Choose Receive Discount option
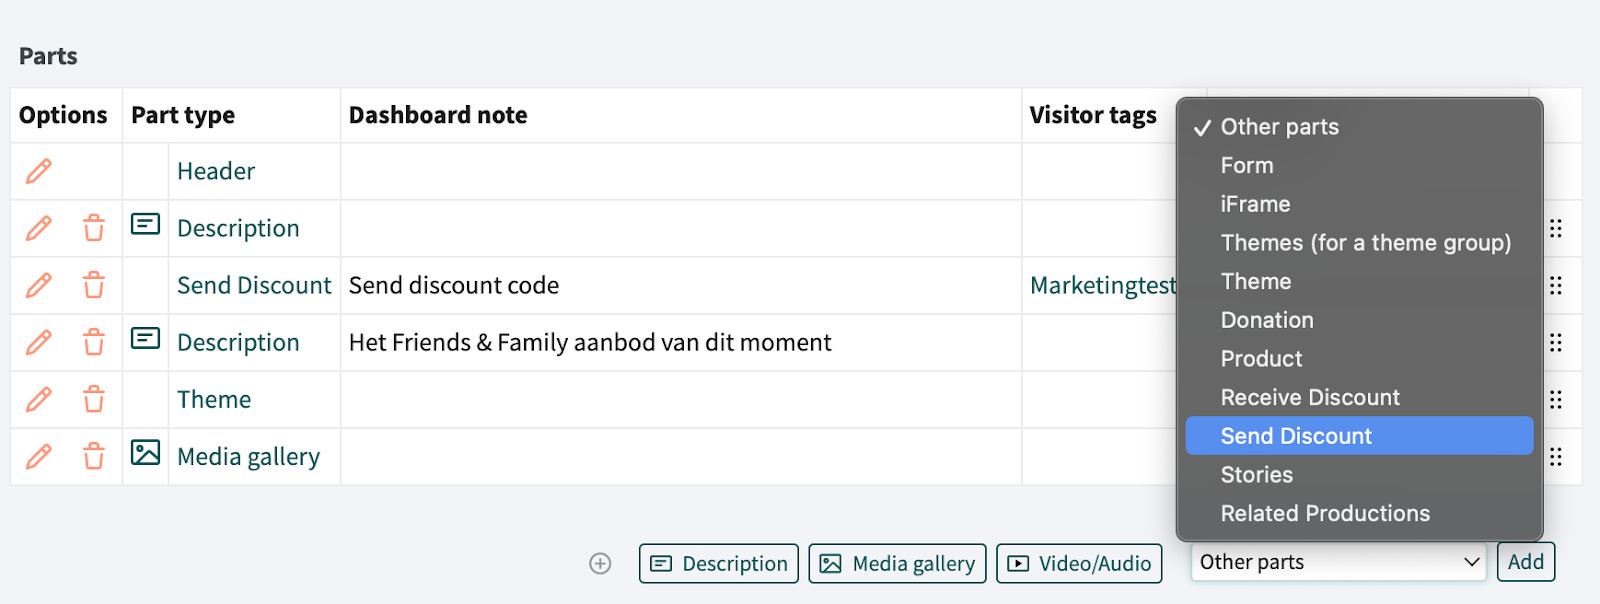The height and width of the screenshot is (604, 1600). [x=1310, y=397]
